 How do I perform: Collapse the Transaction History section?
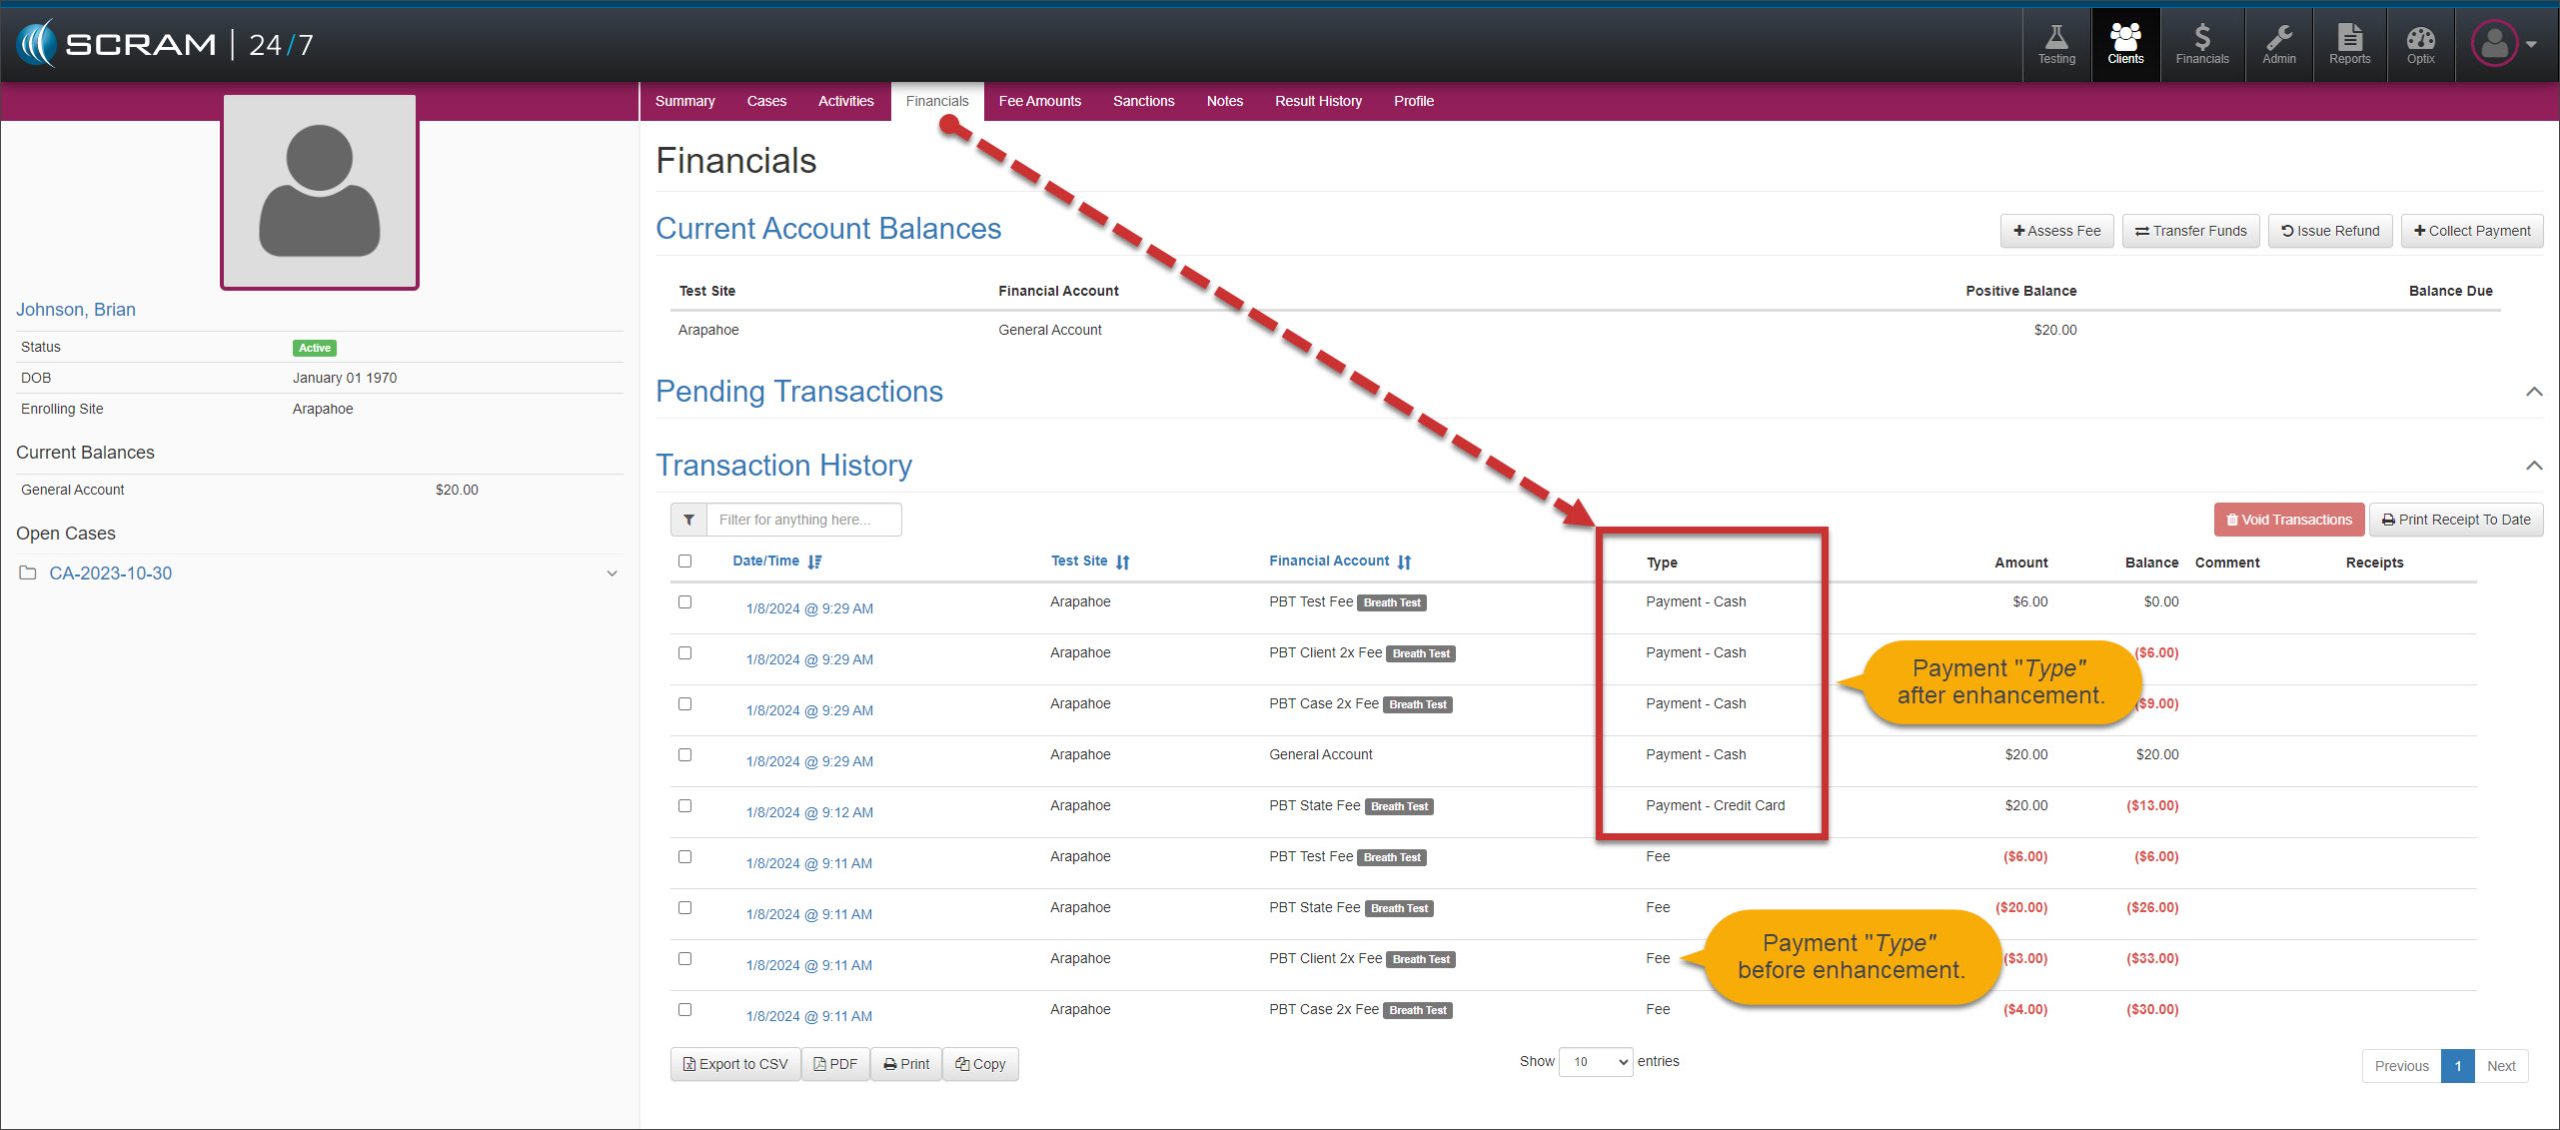[2533, 466]
